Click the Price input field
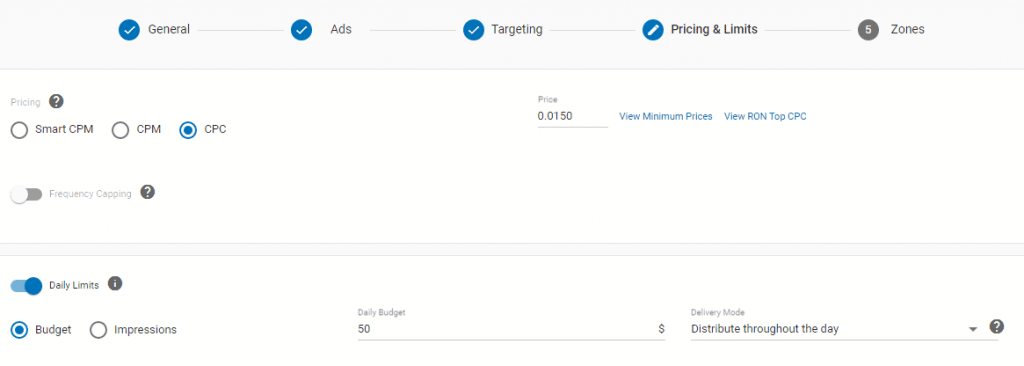 573,116
